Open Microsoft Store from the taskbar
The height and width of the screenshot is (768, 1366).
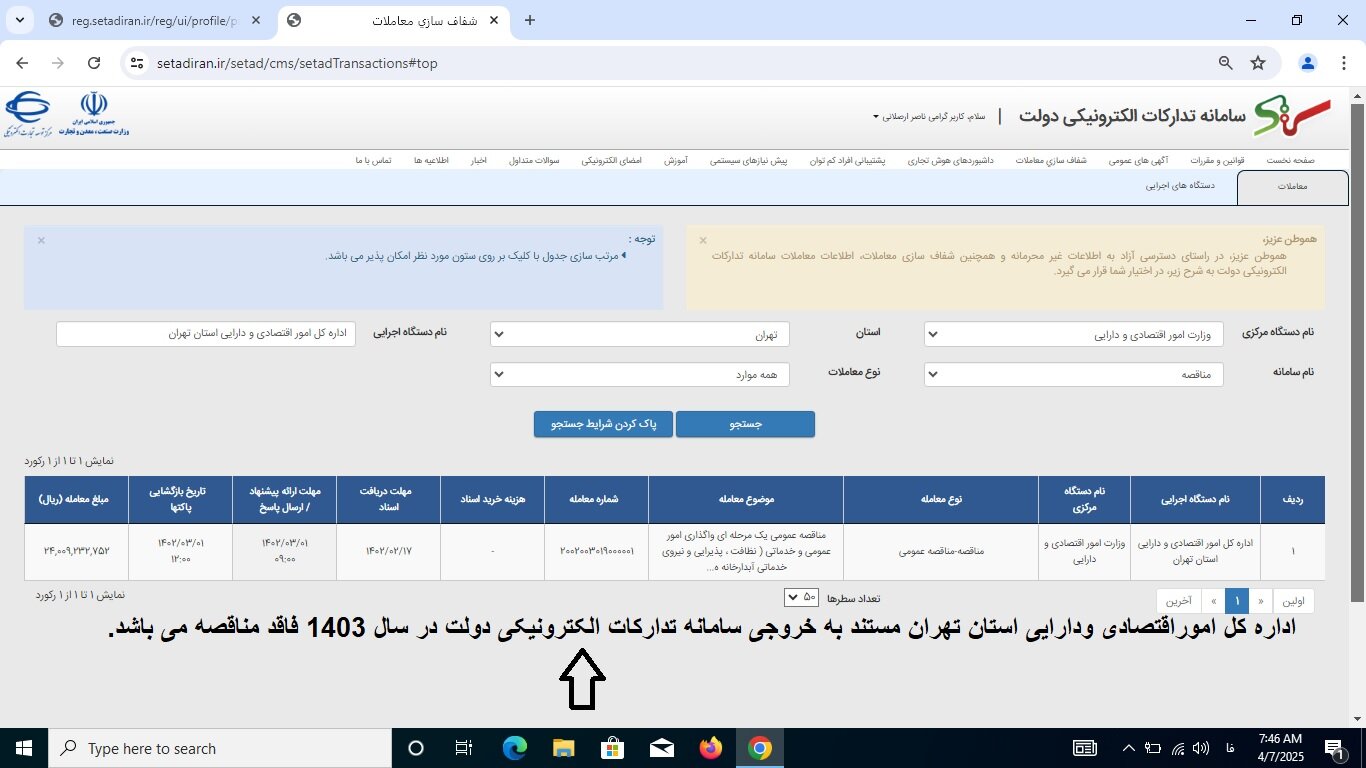[613, 748]
